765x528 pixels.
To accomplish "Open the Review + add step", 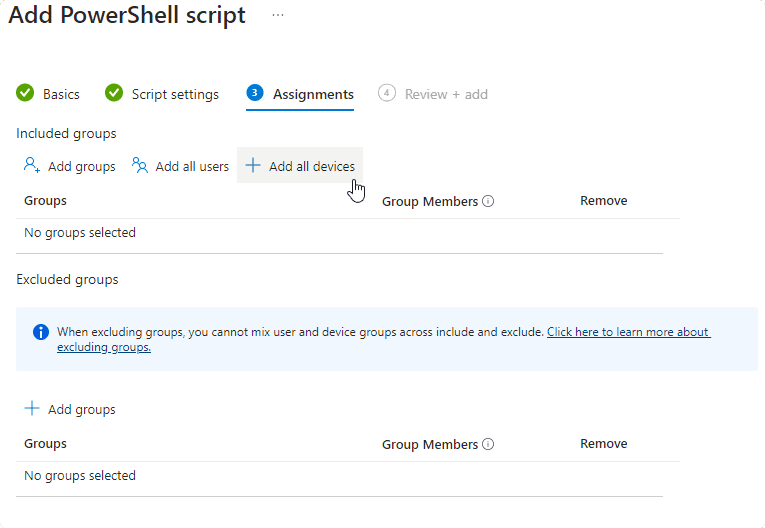I will point(446,94).
